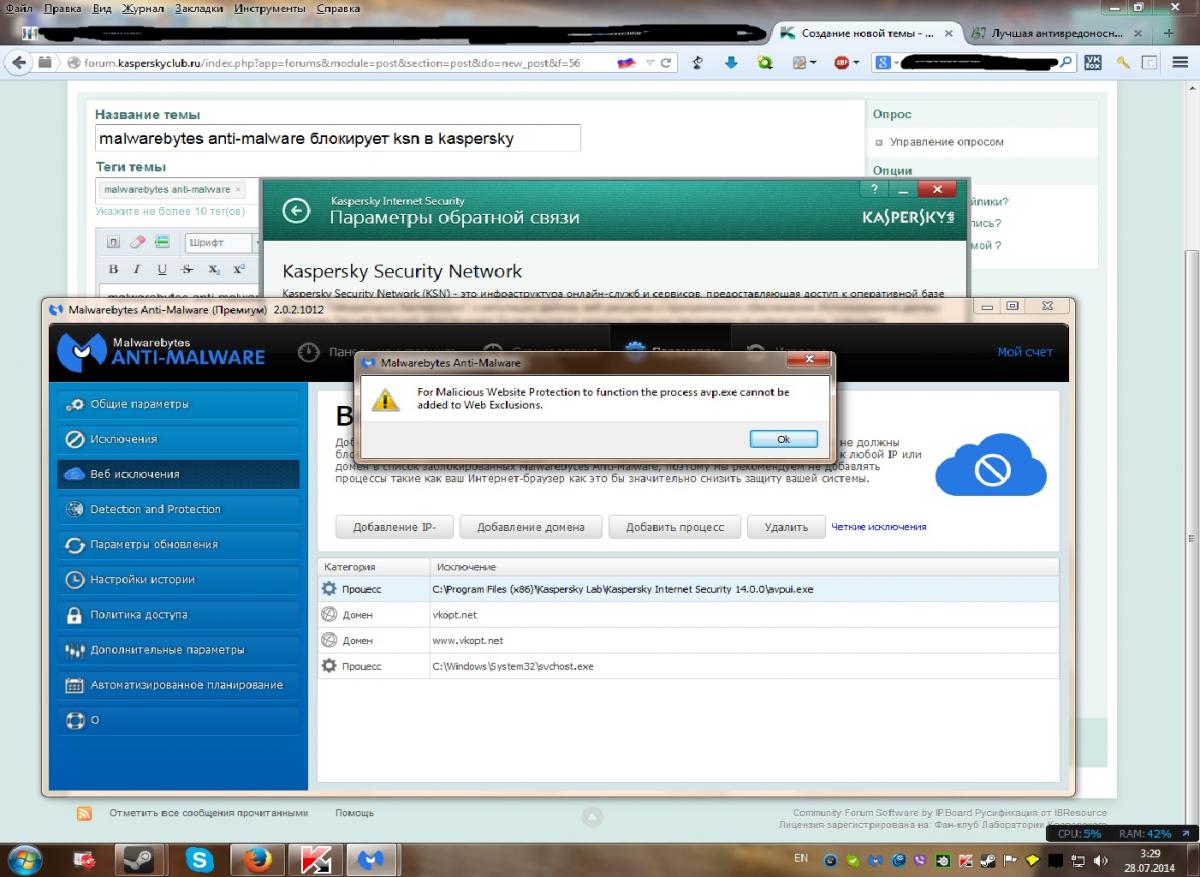1200x877 pixels.
Task: Open Дополнительные параметры section
Action: pyautogui.click(x=178, y=650)
